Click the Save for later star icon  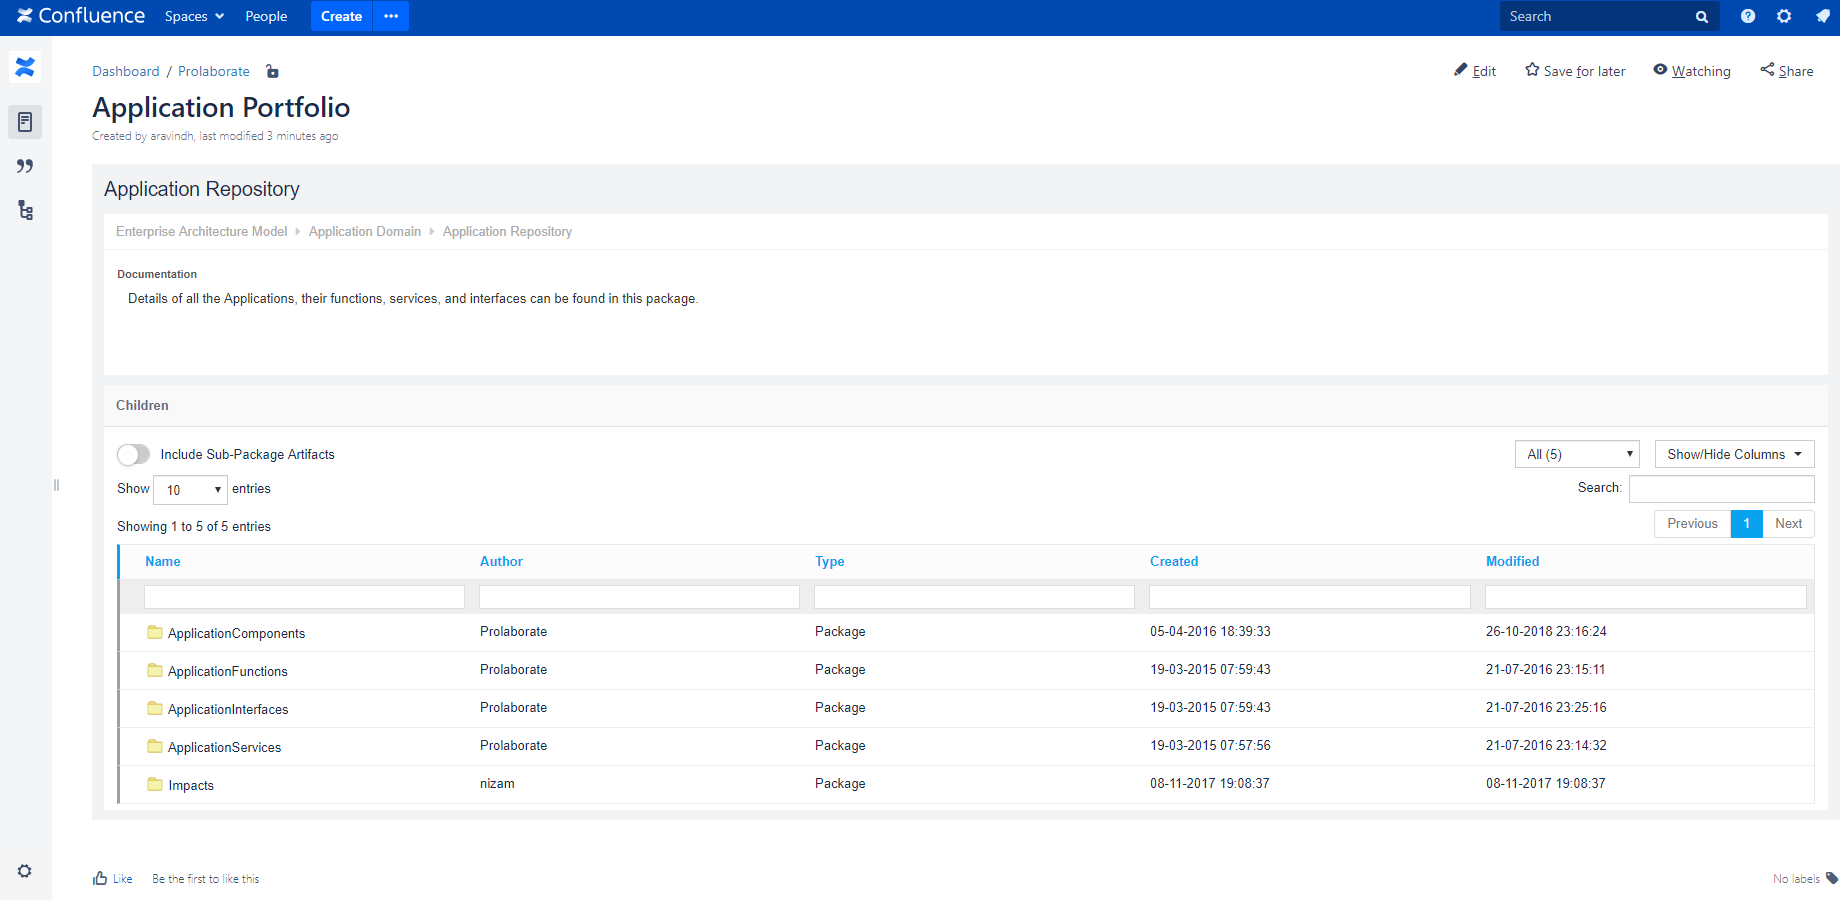click(x=1532, y=70)
